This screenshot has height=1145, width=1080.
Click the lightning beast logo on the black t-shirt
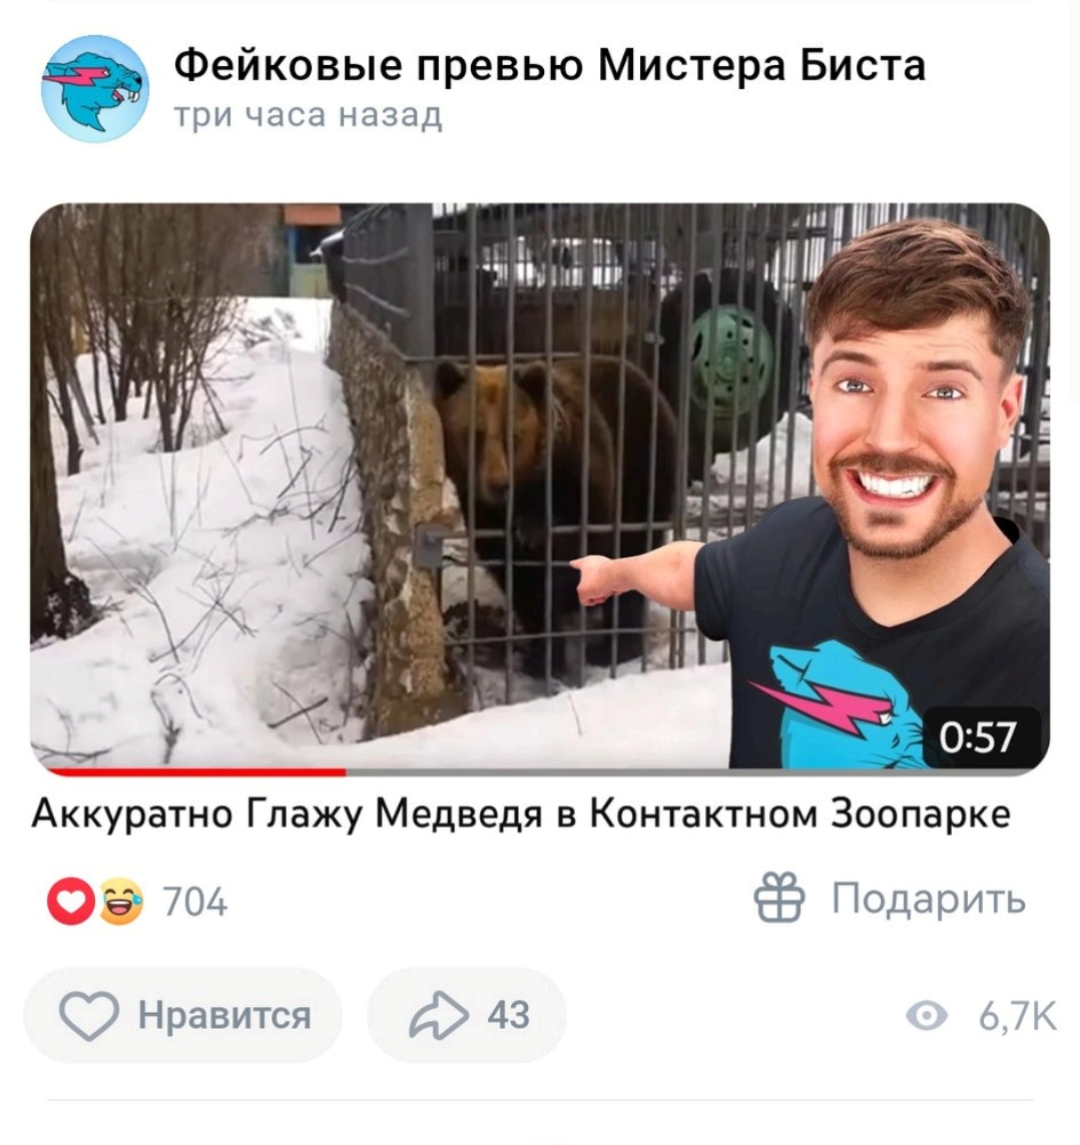point(840,703)
